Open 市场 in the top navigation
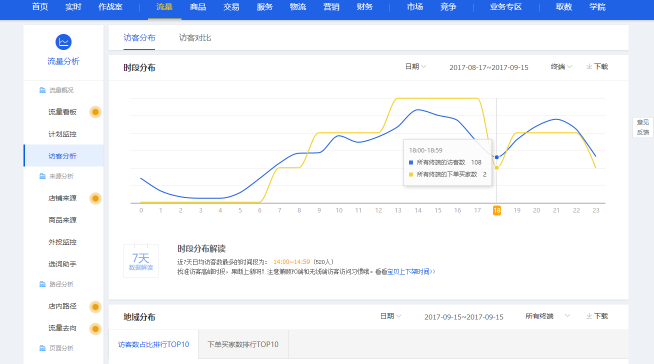This screenshot has width=654, height=364. (x=415, y=7)
